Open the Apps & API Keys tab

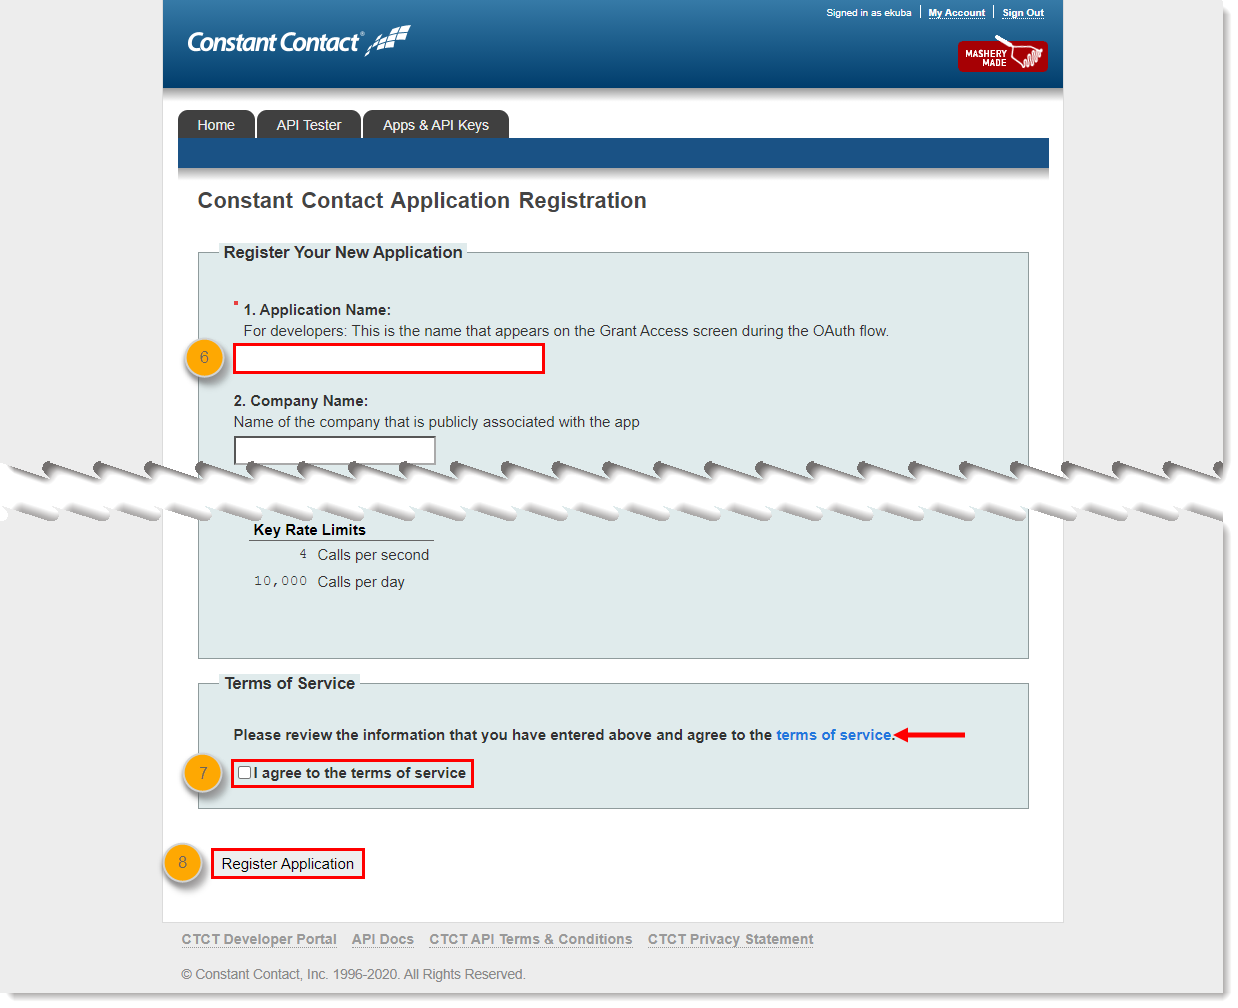click(436, 125)
